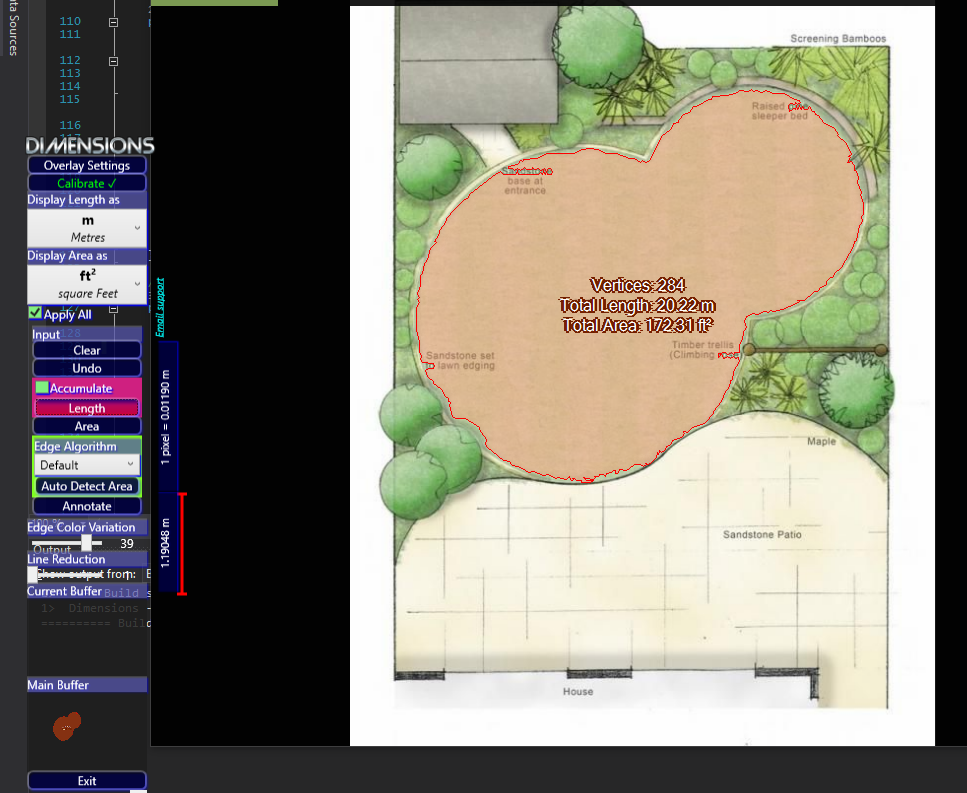Switch to Area measurement mode
The width and height of the screenshot is (967, 793).
87,426
